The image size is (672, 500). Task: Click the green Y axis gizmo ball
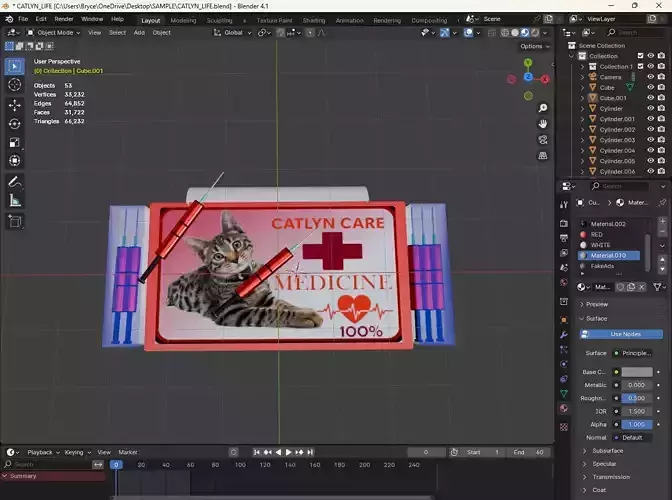(528, 63)
